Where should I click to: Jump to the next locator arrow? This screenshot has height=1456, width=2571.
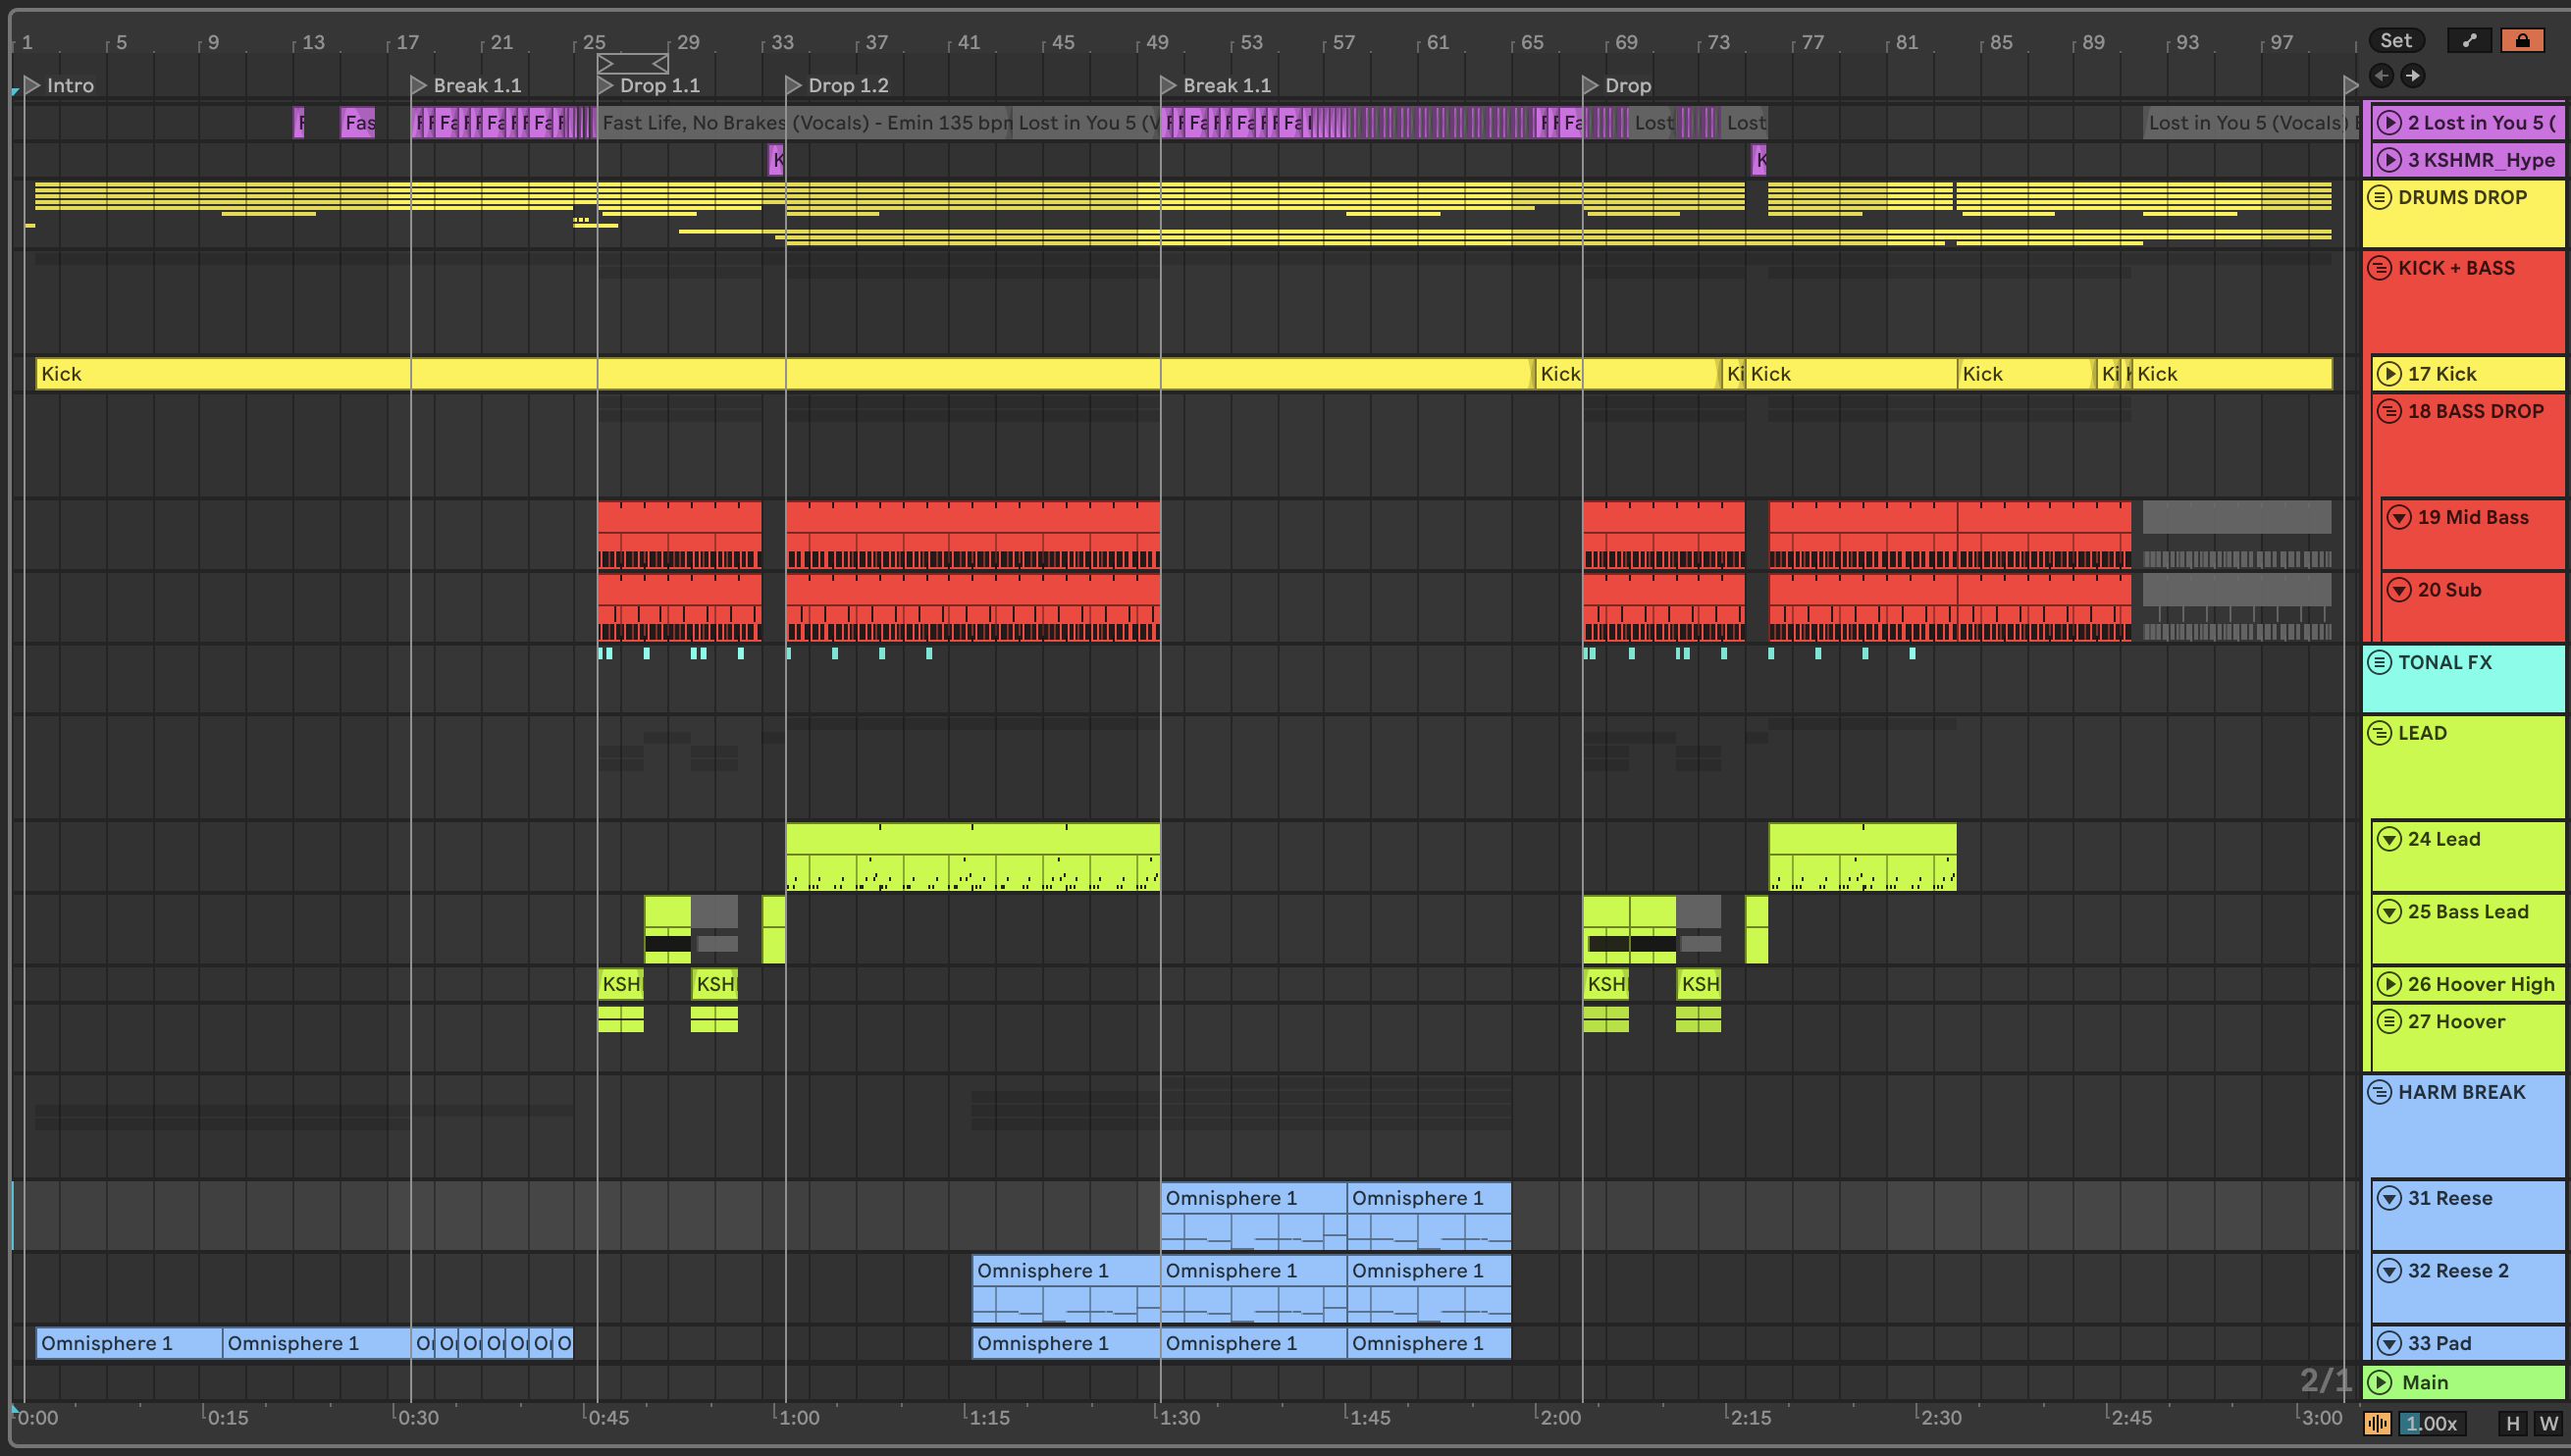point(2413,75)
